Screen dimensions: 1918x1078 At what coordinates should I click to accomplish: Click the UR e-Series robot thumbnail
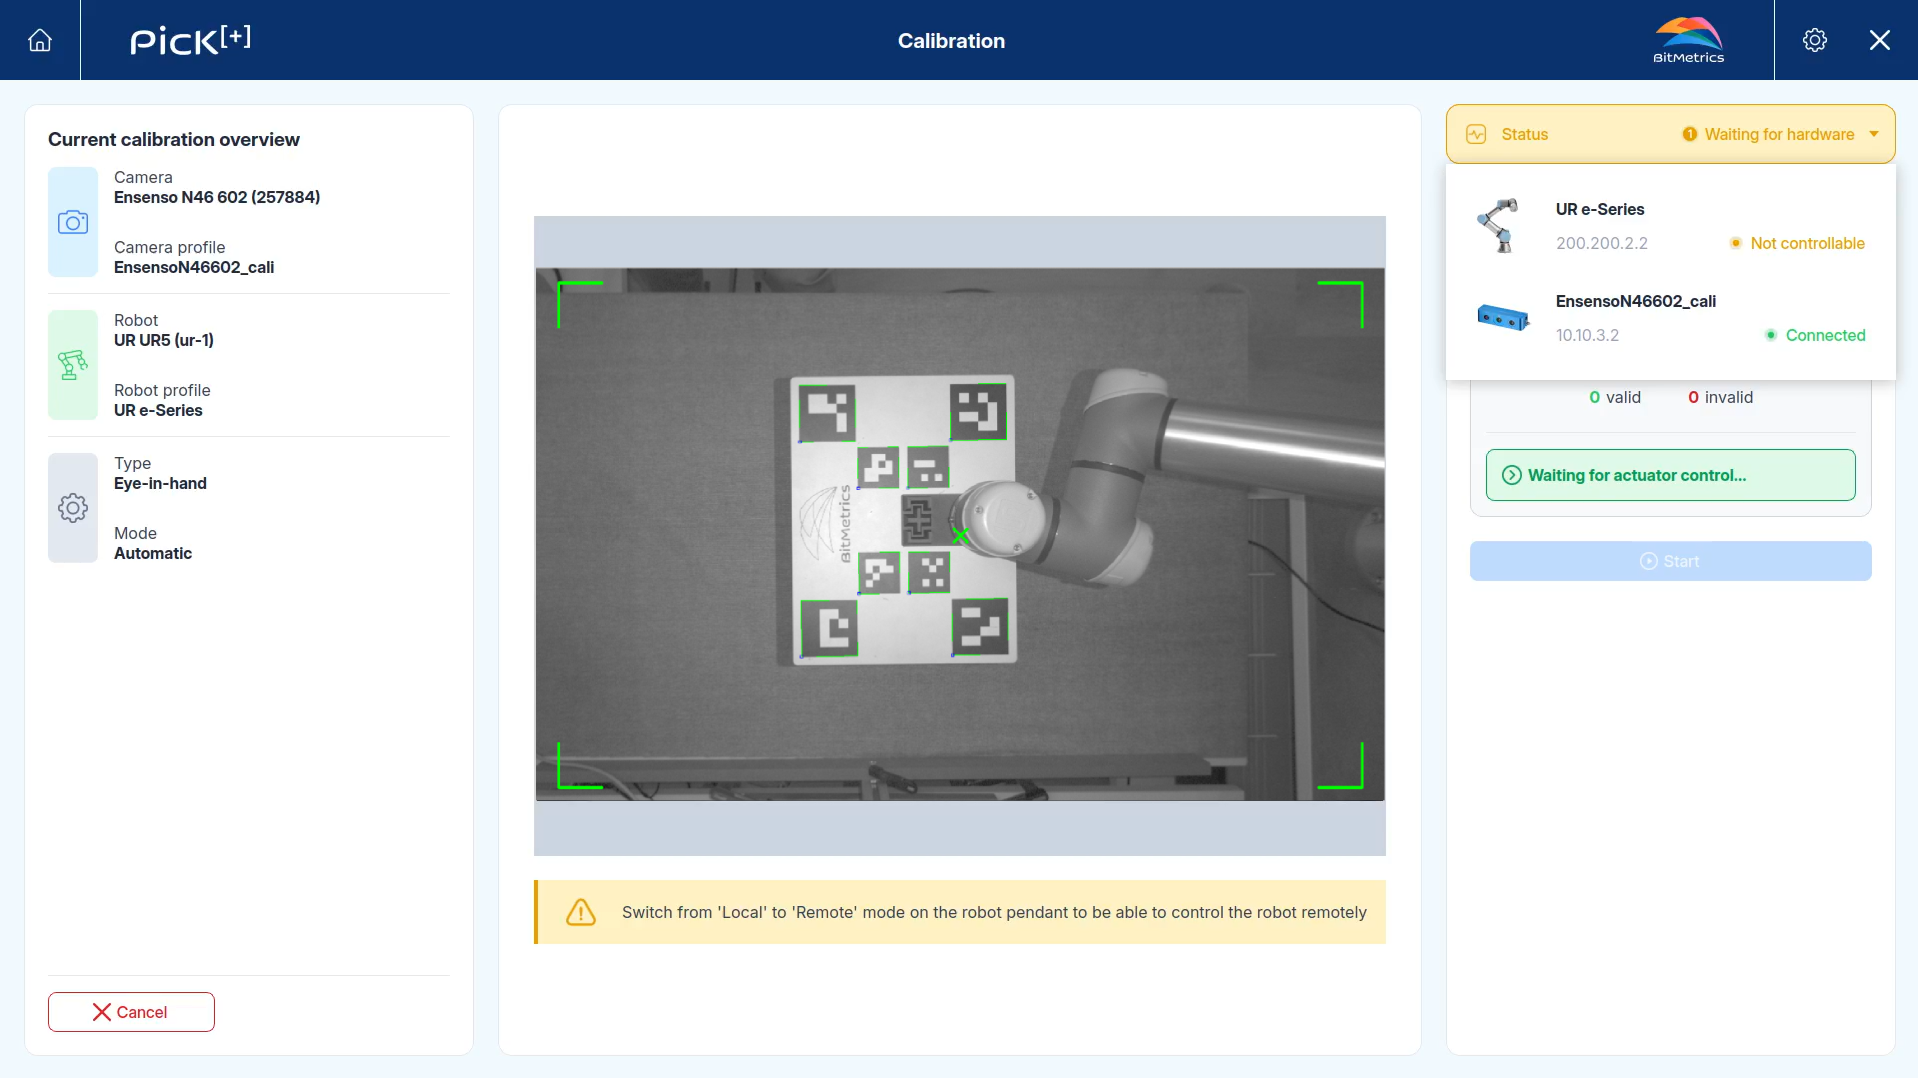[x=1500, y=226]
